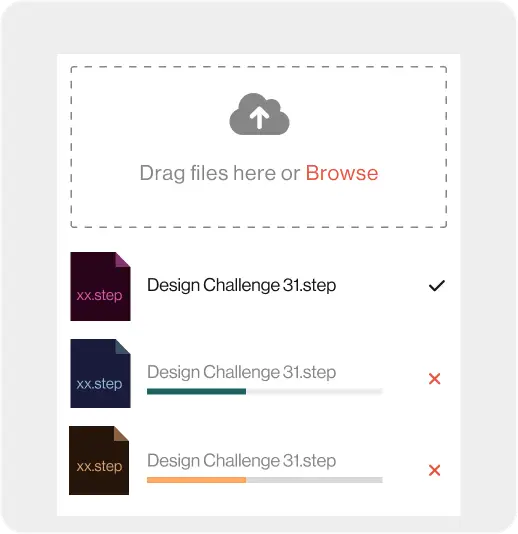
Task: Click the filled green progress bar segment
Action: coord(197,392)
